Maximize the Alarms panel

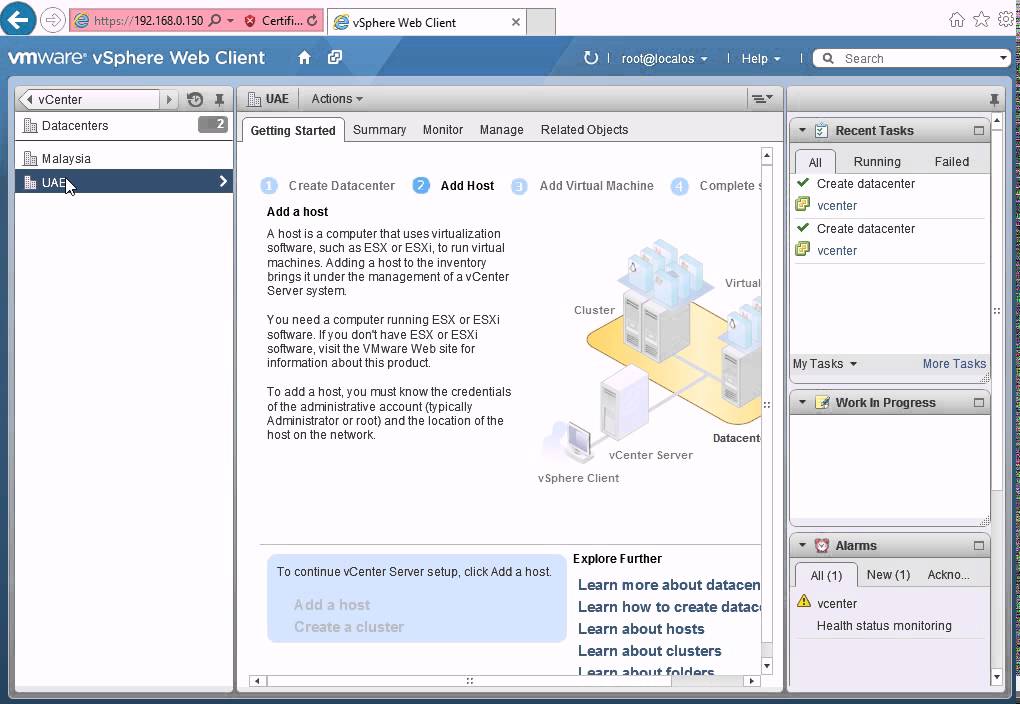978,545
